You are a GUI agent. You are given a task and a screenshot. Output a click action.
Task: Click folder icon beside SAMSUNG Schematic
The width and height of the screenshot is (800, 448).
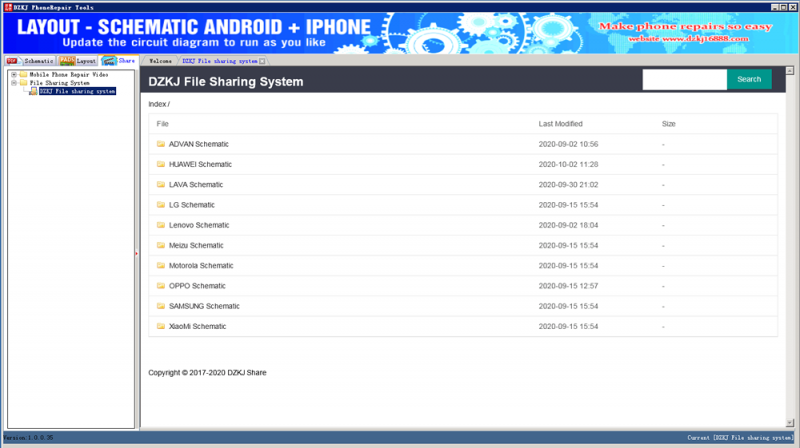[161, 306]
